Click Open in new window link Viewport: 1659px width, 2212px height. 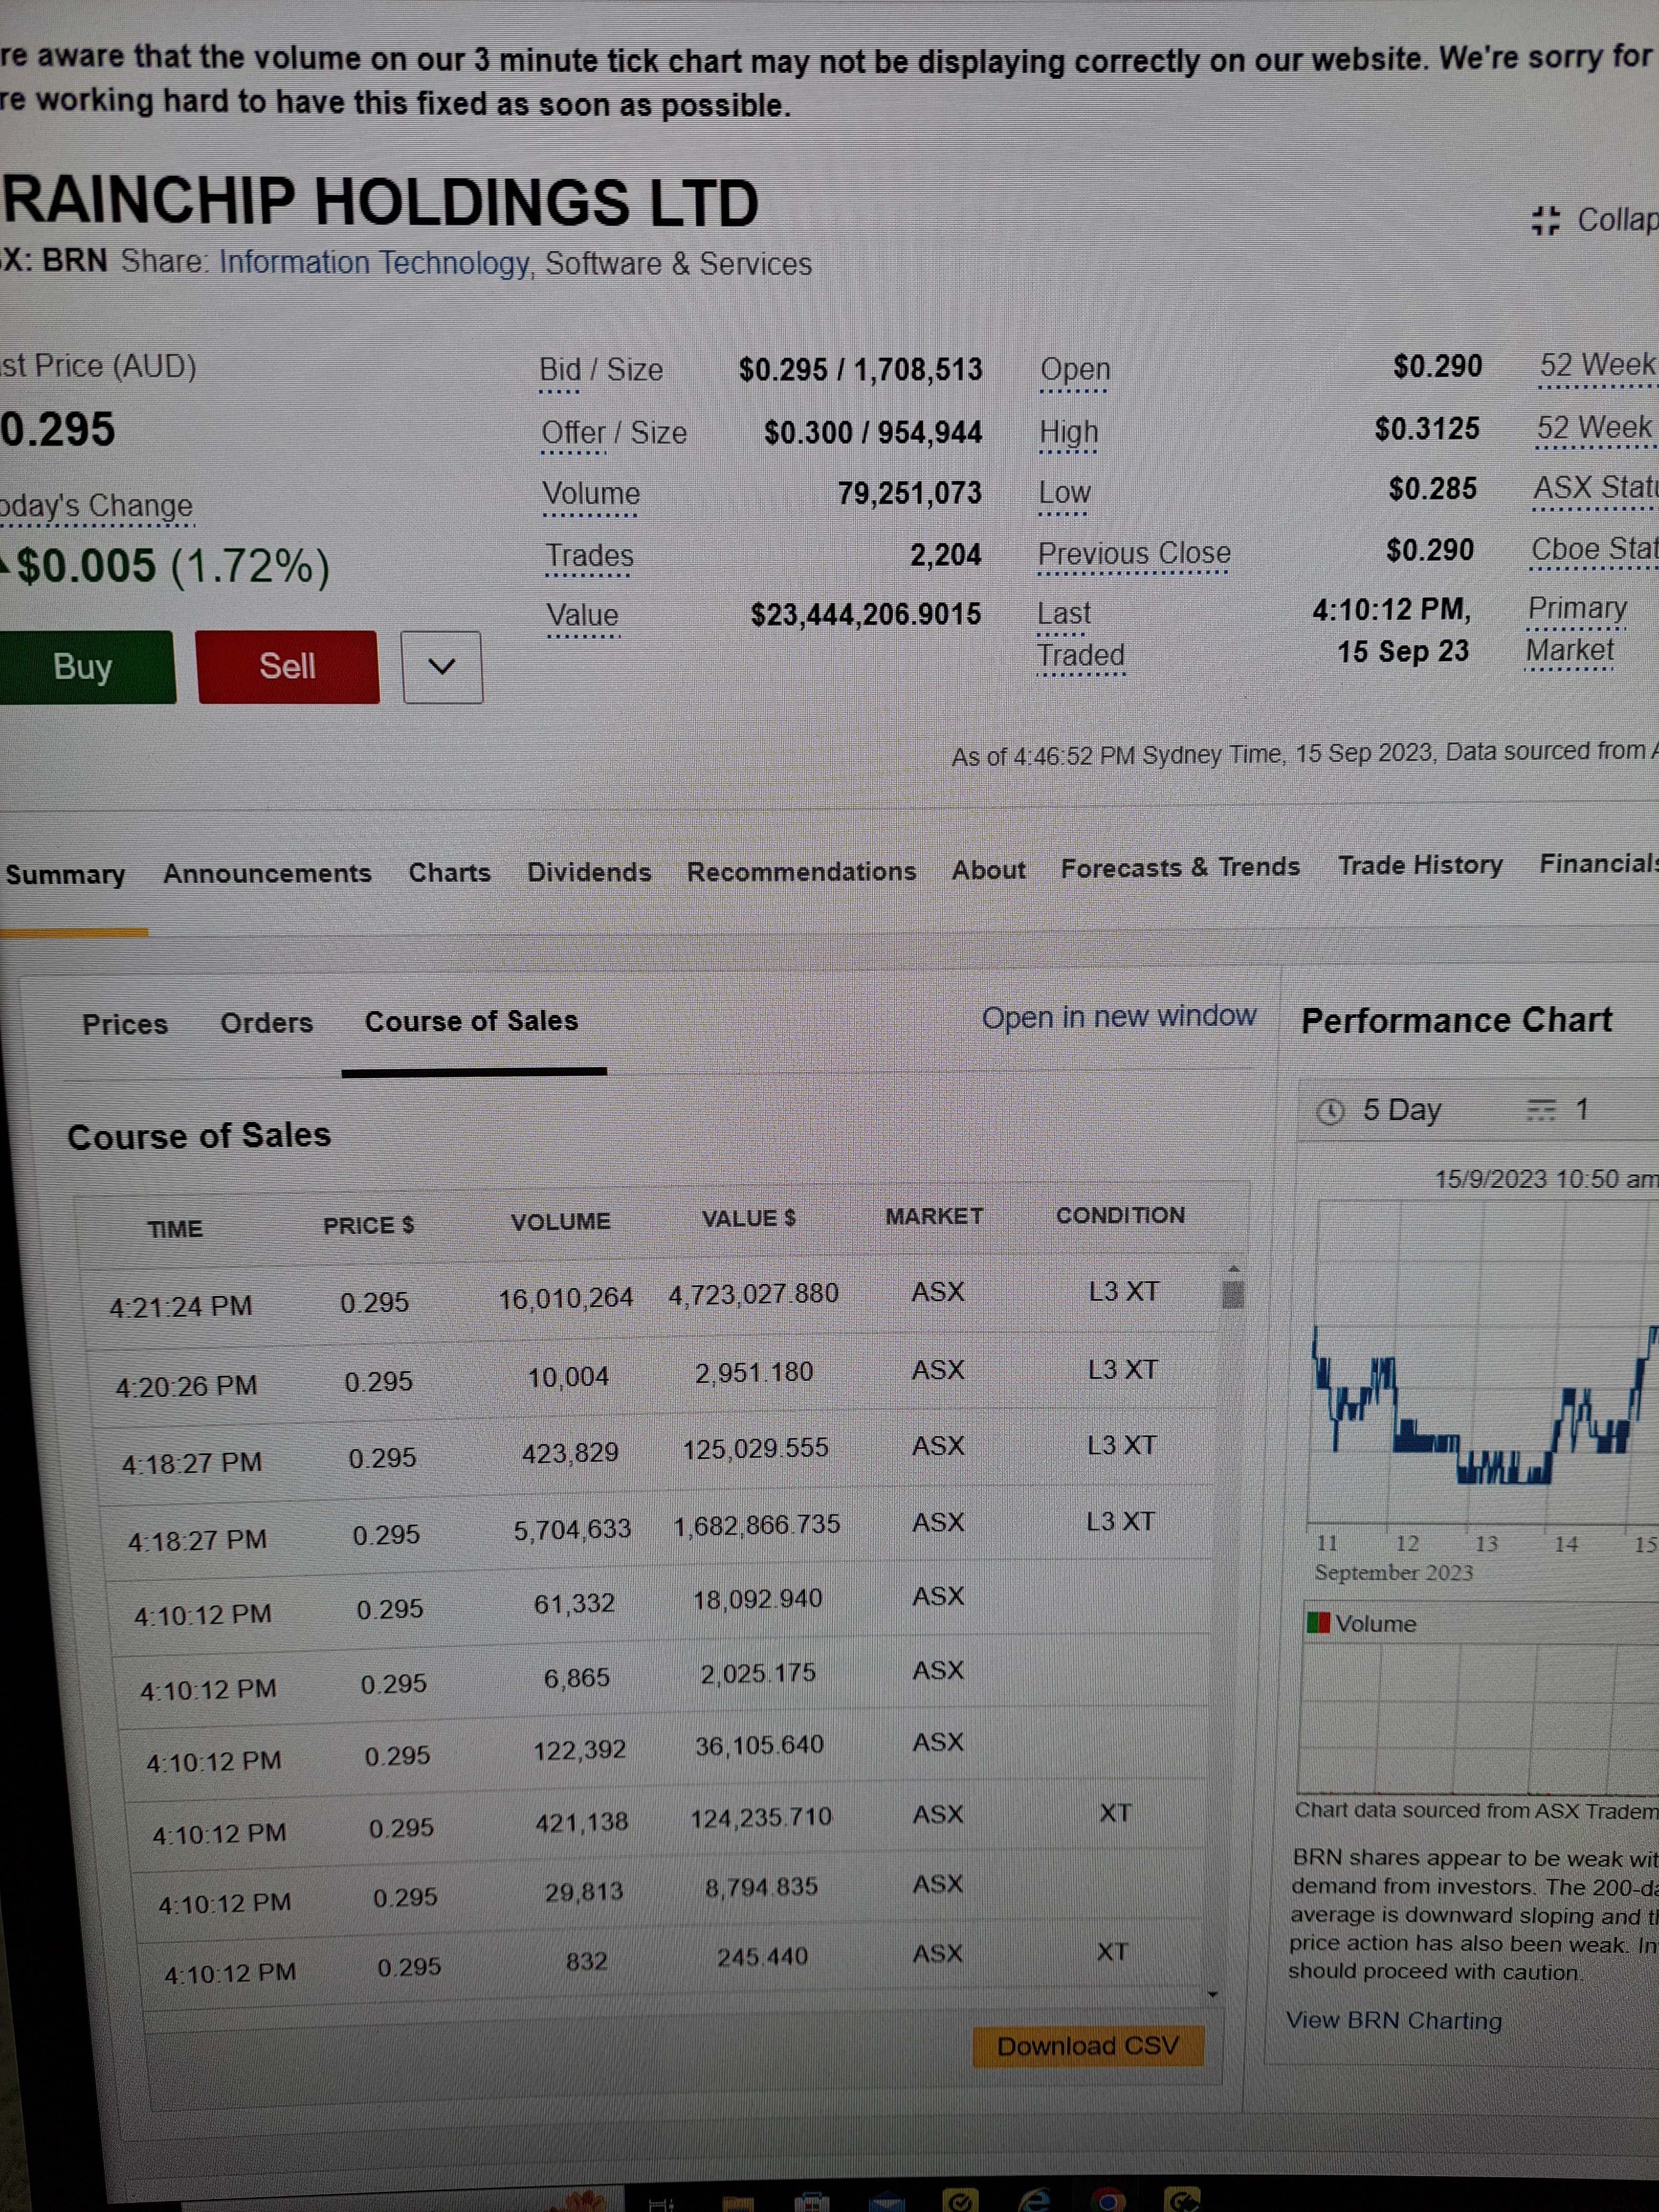click(x=1118, y=1017)
